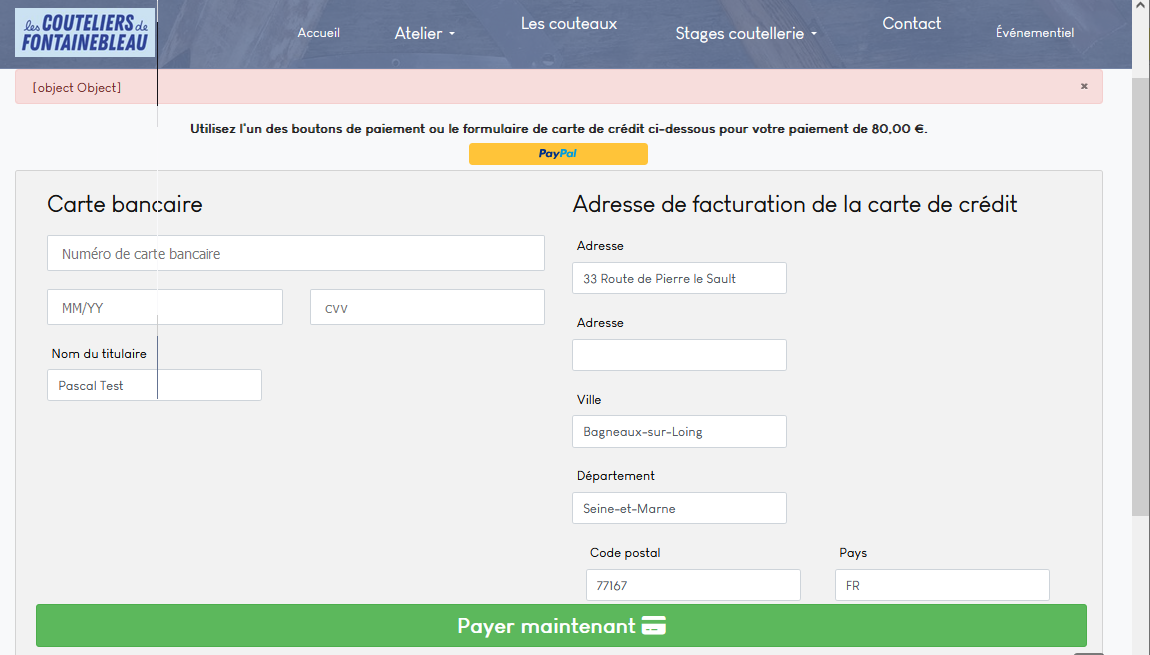Pay with the PayPal button

(558, 154)
